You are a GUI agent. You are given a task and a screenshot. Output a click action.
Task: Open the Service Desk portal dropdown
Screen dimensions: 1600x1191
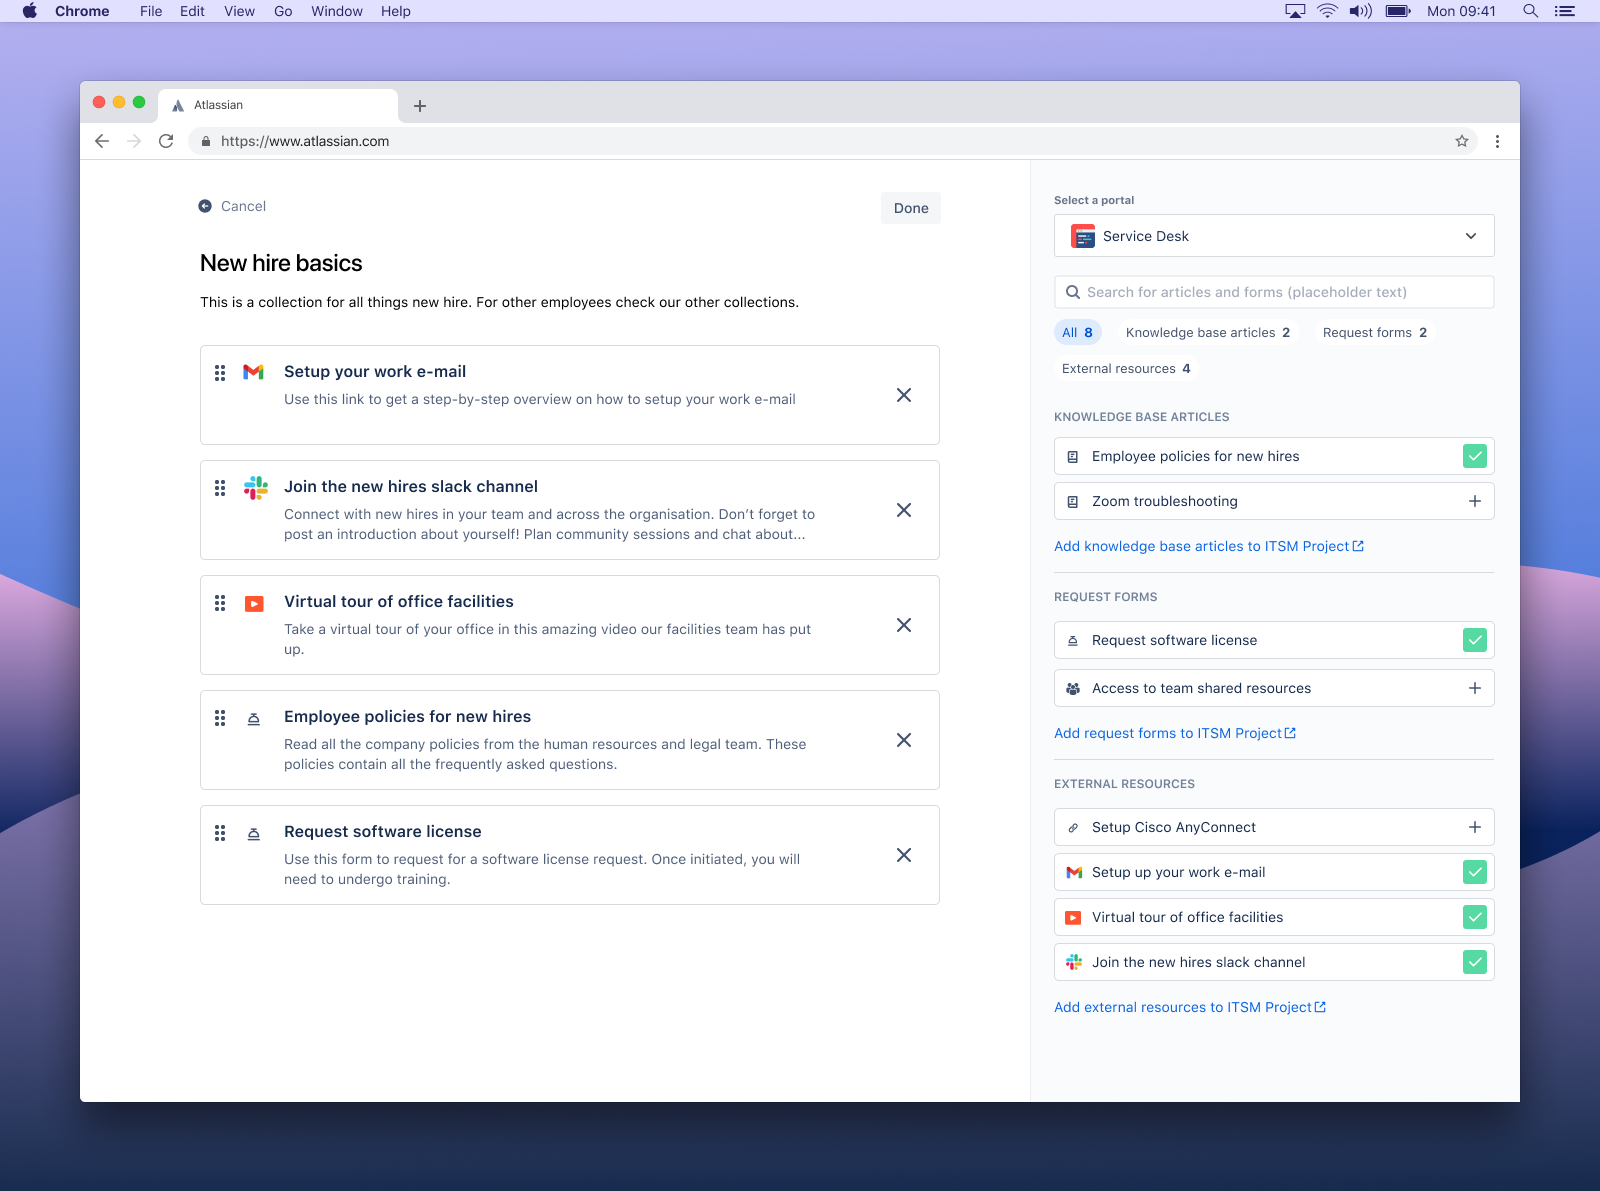(x=1274, y=236)
